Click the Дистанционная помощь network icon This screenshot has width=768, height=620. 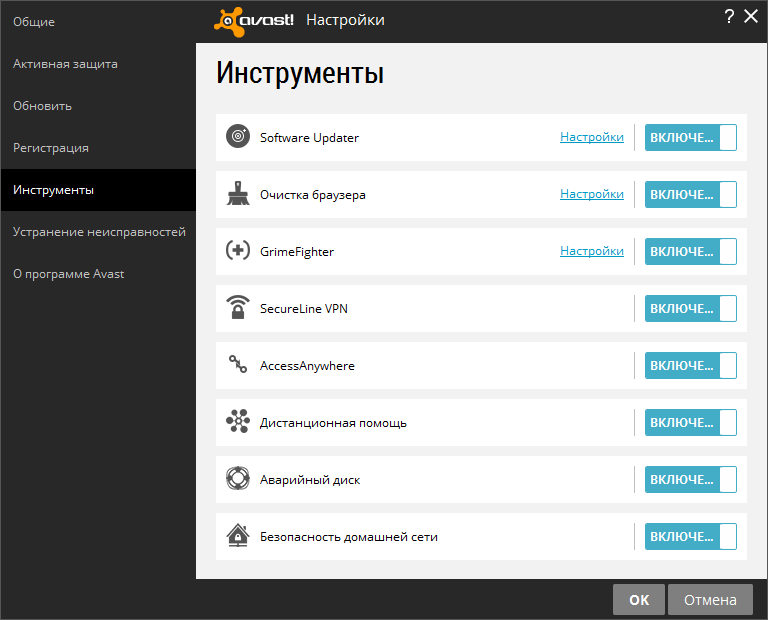pos(238,421)
